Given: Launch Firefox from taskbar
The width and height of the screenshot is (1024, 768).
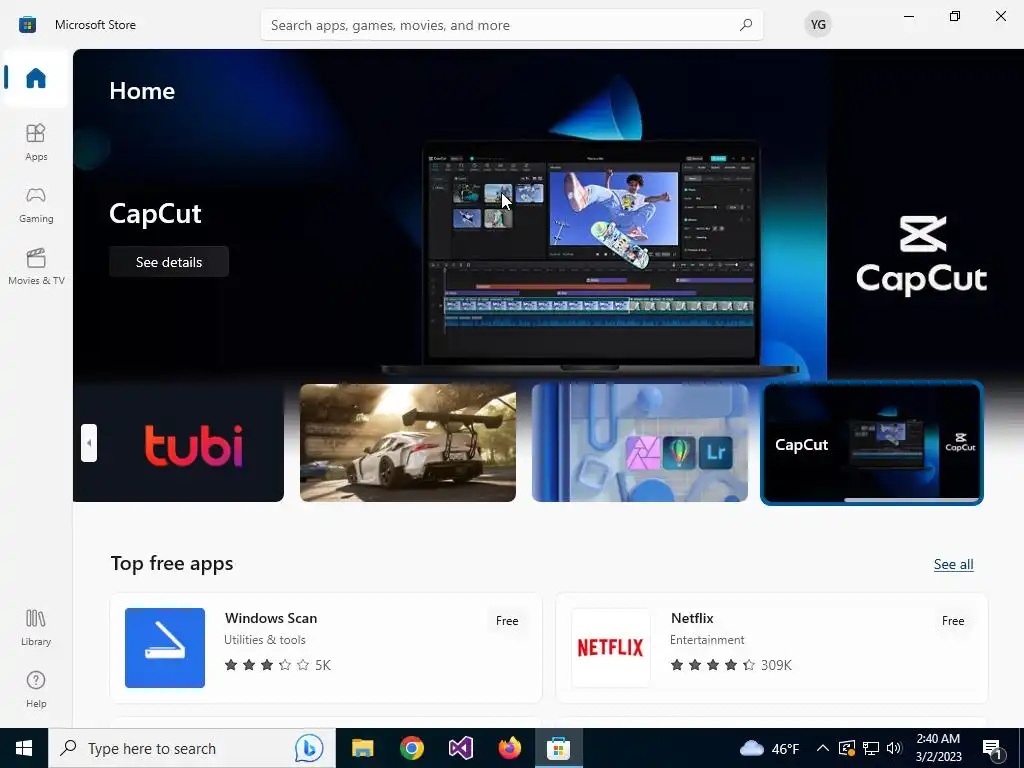Looking at the screenshot, I should [509, 748].
